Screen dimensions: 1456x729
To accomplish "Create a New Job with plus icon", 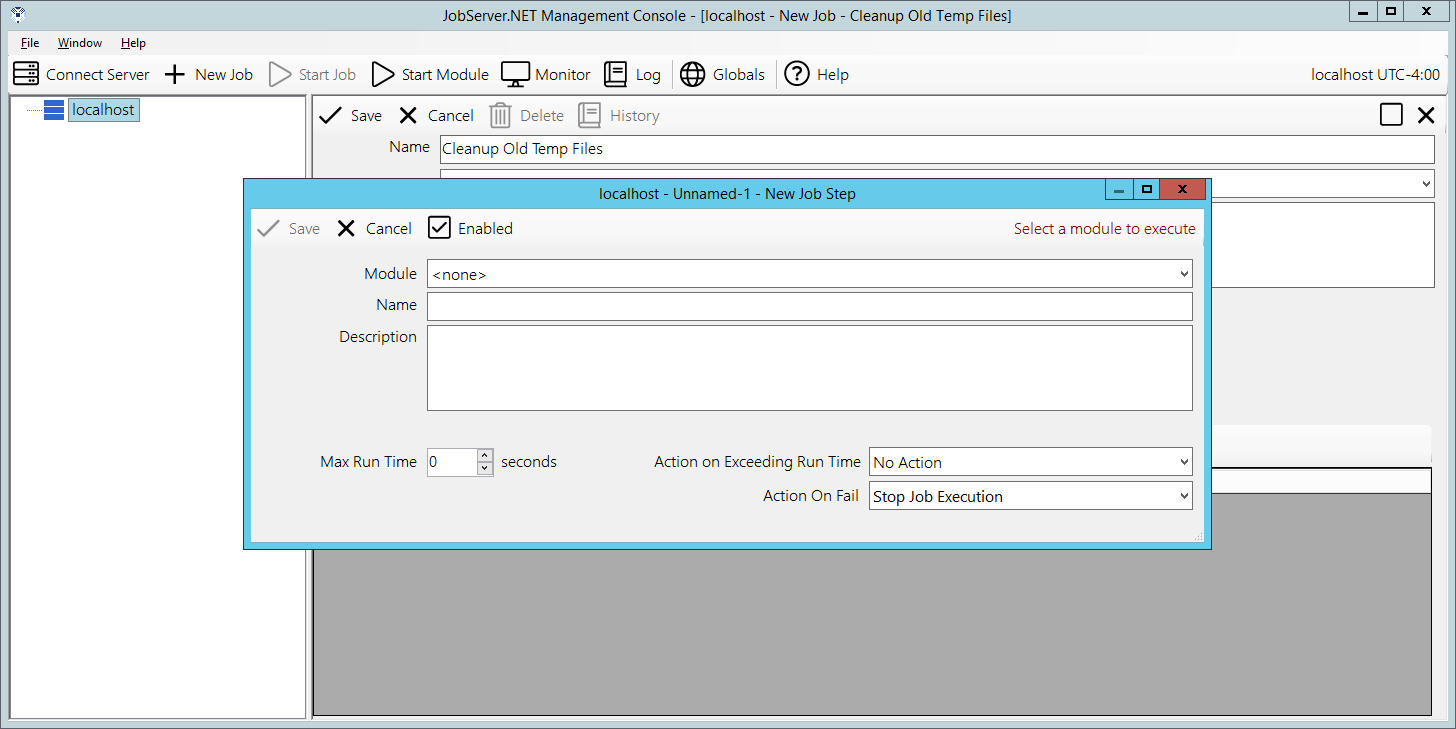I will tap(175, 74).
